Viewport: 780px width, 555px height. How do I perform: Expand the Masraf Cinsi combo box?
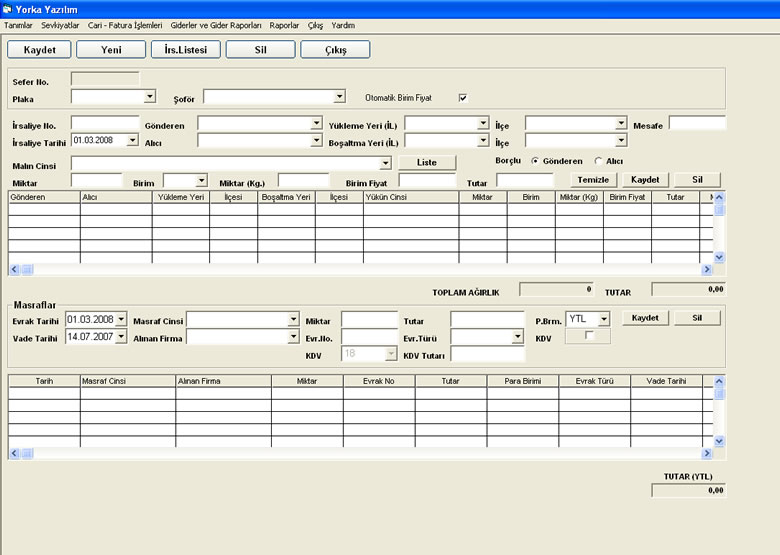pyautogui.click(x=293, y=319)
